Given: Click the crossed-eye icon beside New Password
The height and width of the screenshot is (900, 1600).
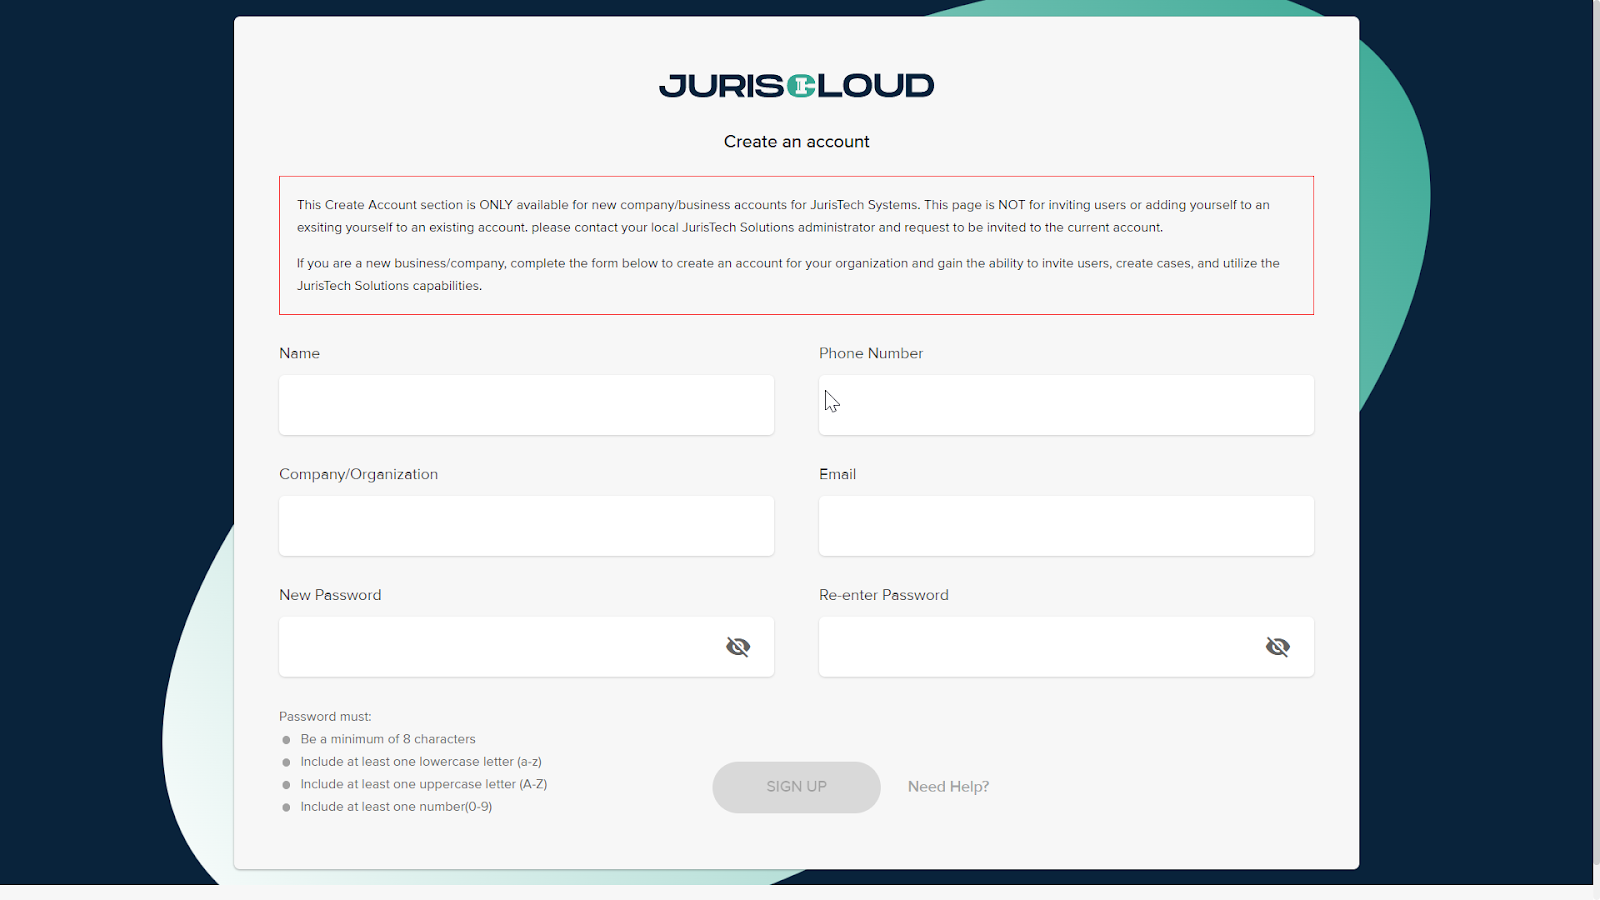Looking at the screenshot, I should pyautogui.click(x=738, y=646).
